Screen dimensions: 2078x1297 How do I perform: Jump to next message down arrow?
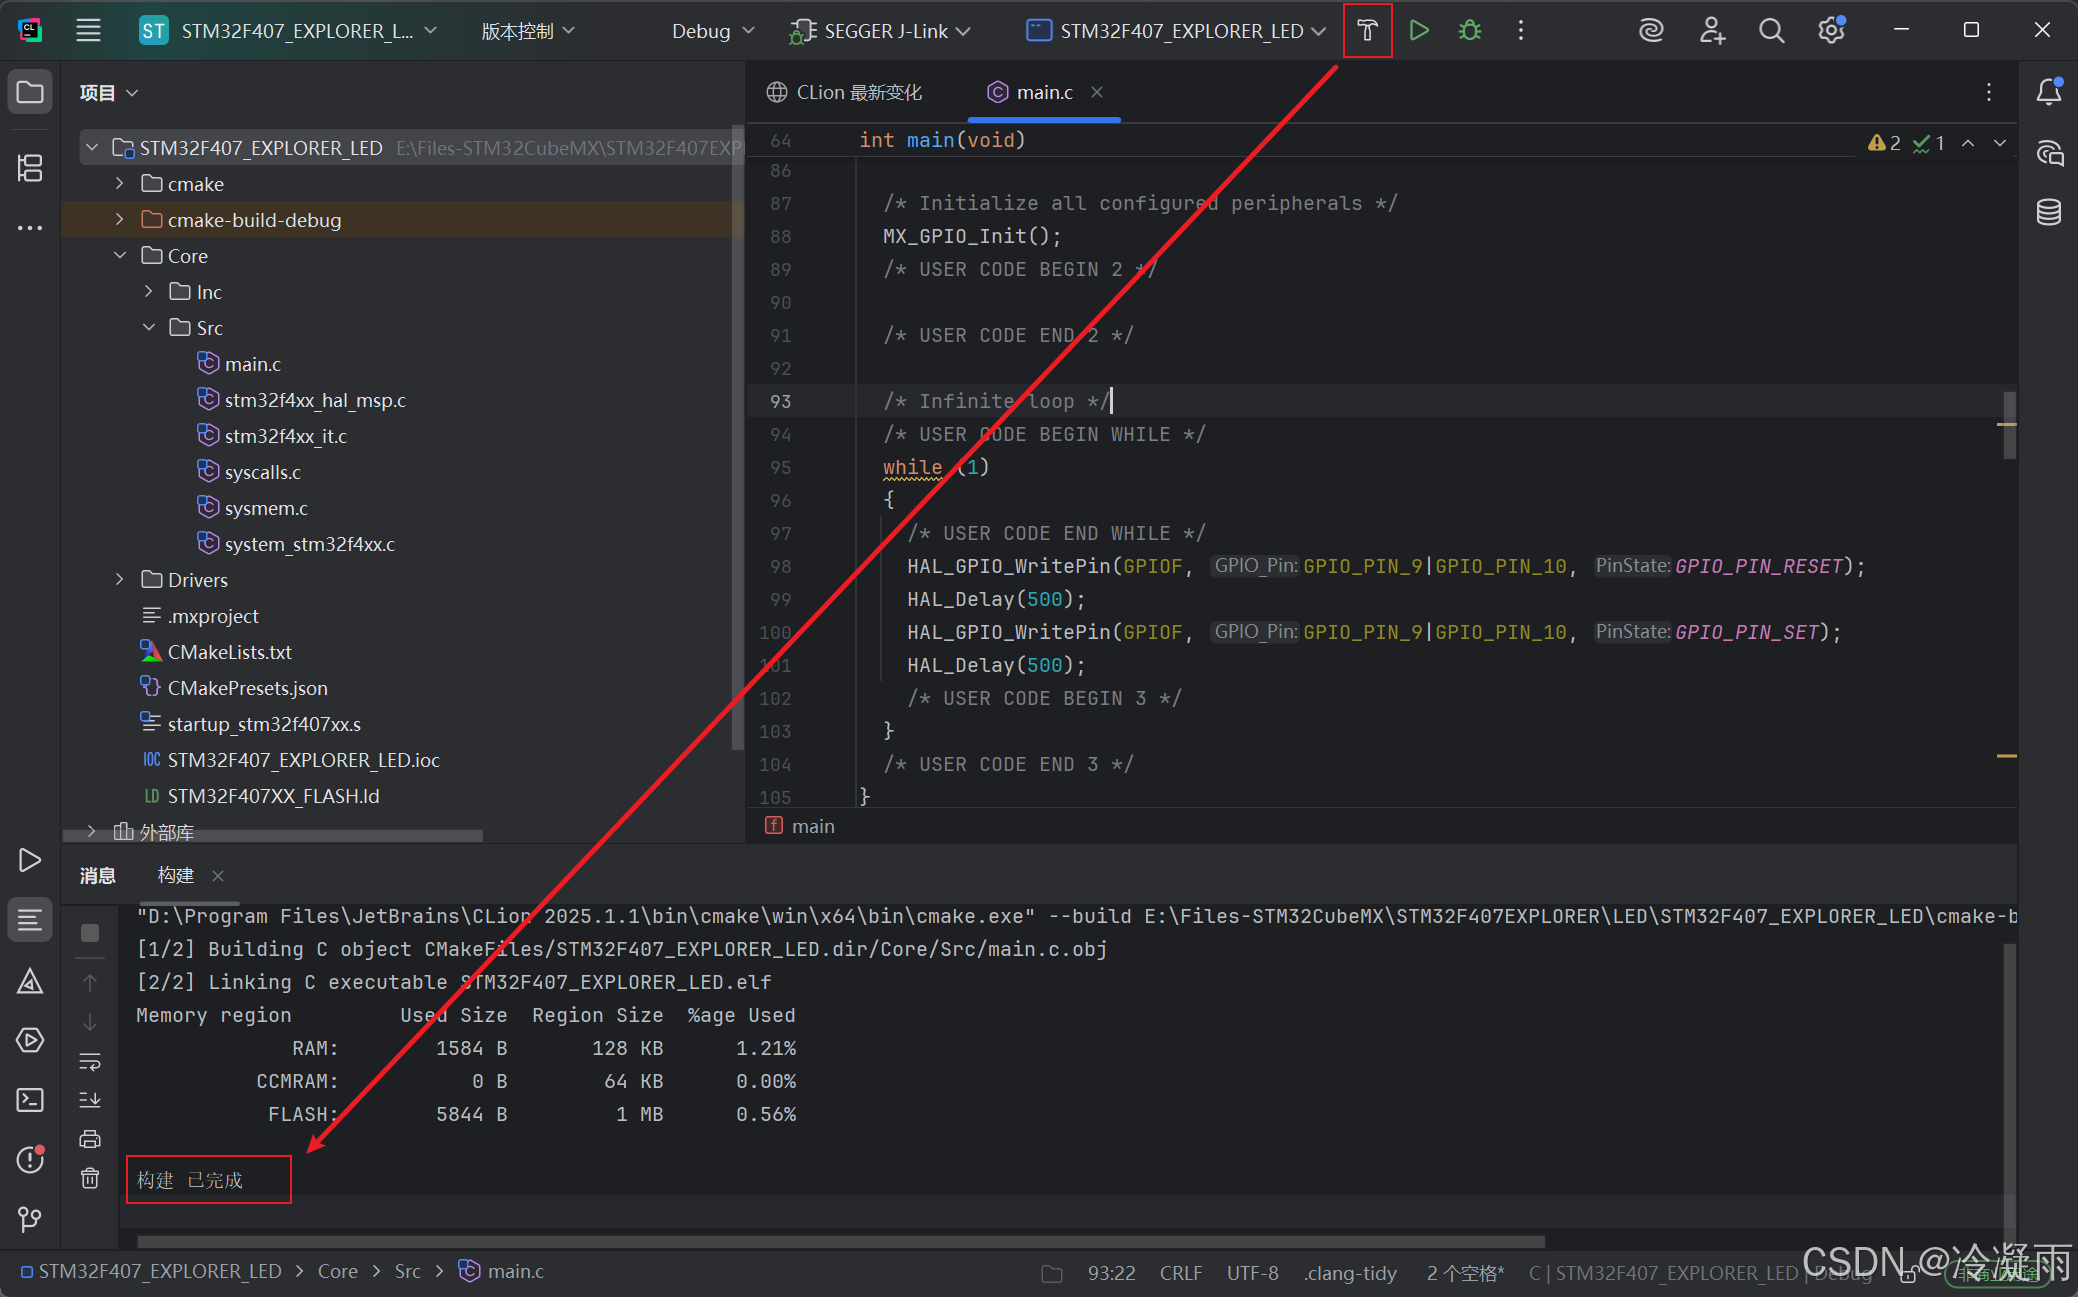coord(90,1022)
